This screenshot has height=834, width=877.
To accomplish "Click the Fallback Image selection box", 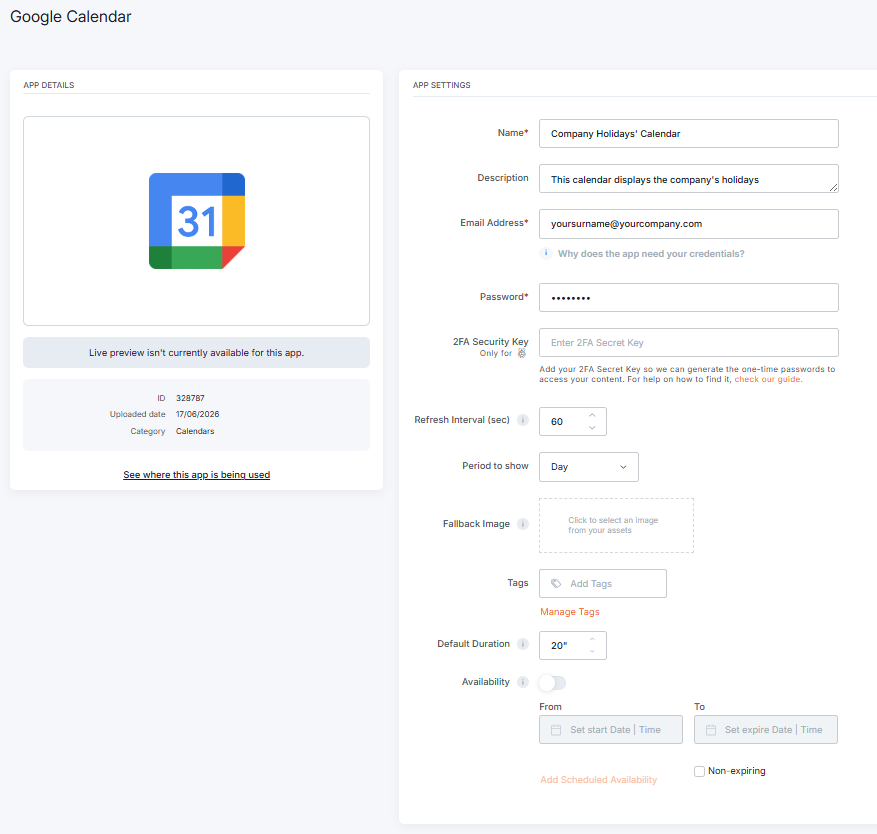I will coord(616,526).
